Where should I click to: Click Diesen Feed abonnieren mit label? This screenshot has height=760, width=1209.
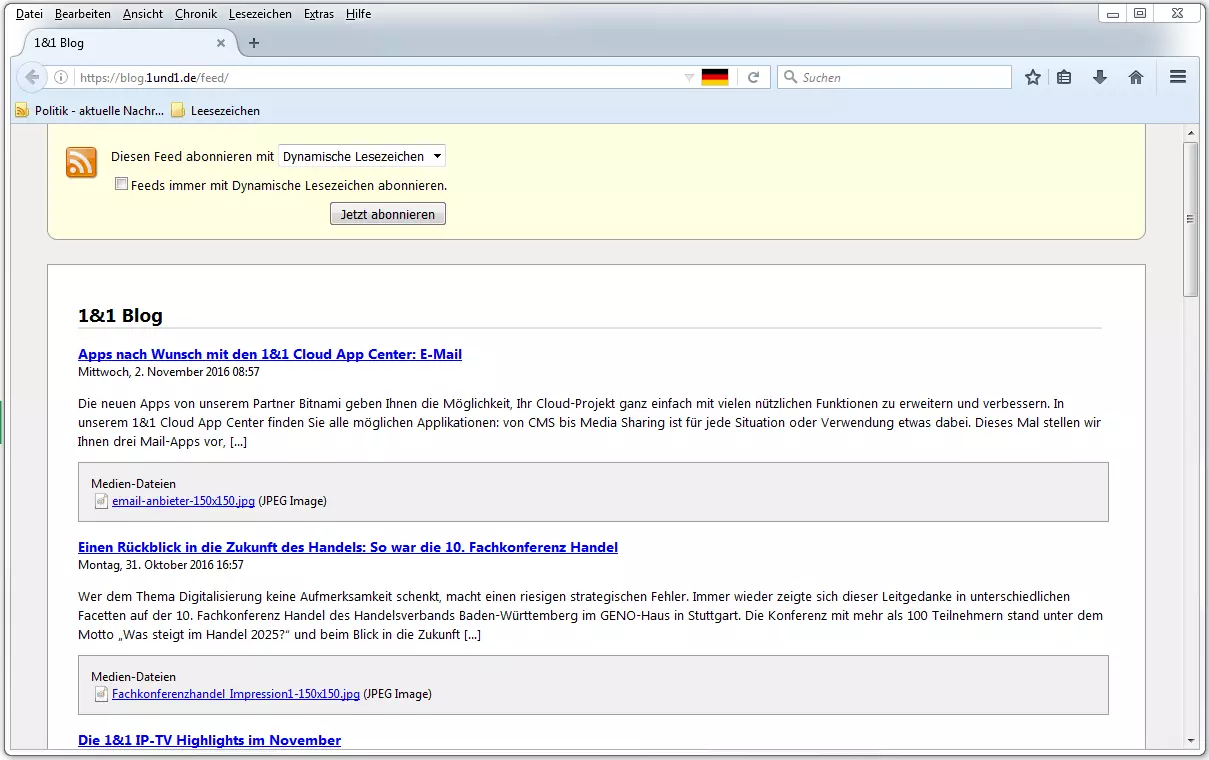pyautogui.click(x=192, y=157)
